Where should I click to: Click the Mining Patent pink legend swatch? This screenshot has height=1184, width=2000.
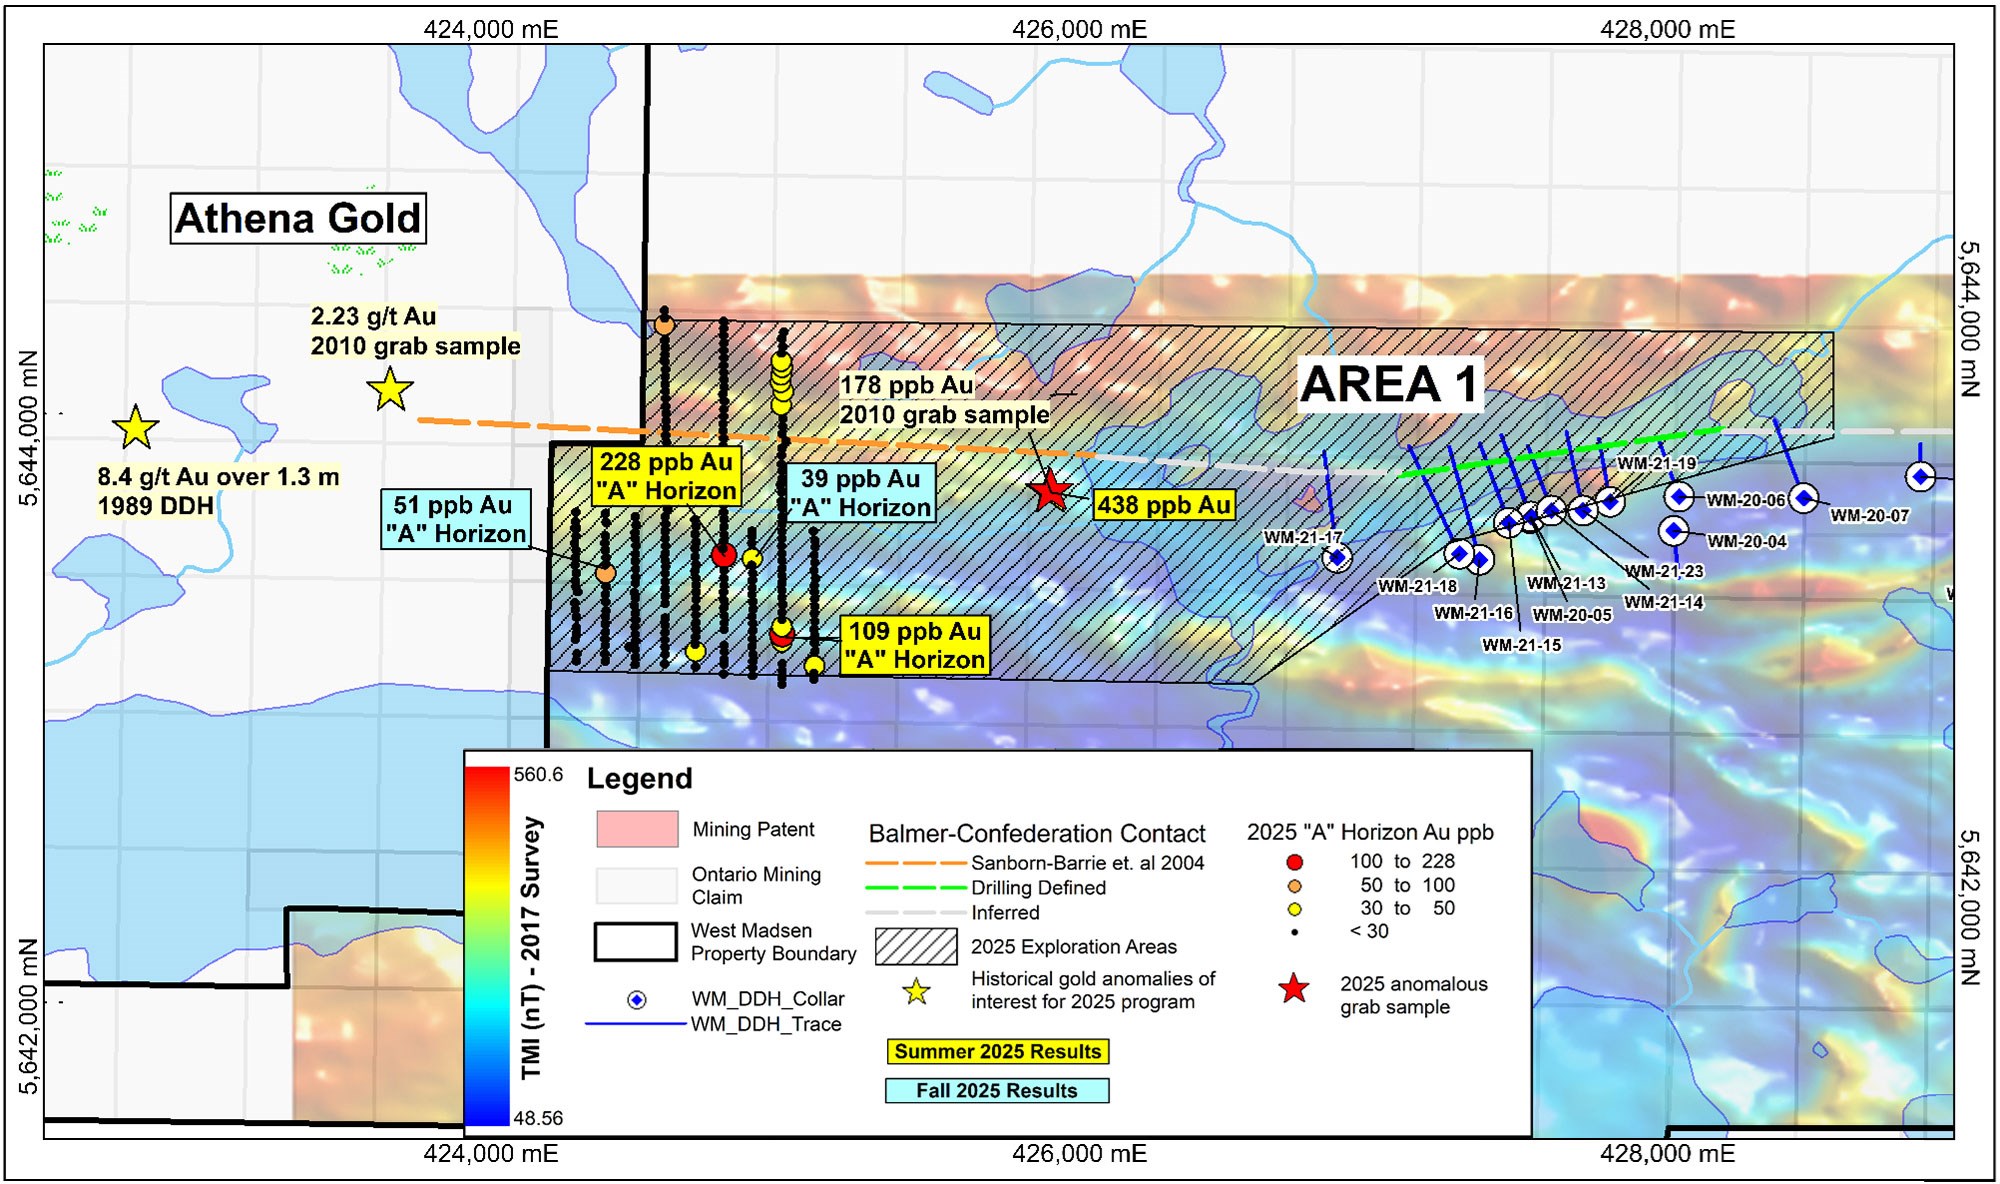[x=637, y=829]
